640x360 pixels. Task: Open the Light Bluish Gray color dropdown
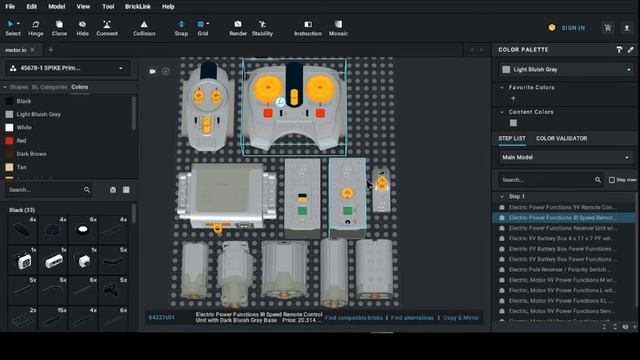[x=567, y=70]
